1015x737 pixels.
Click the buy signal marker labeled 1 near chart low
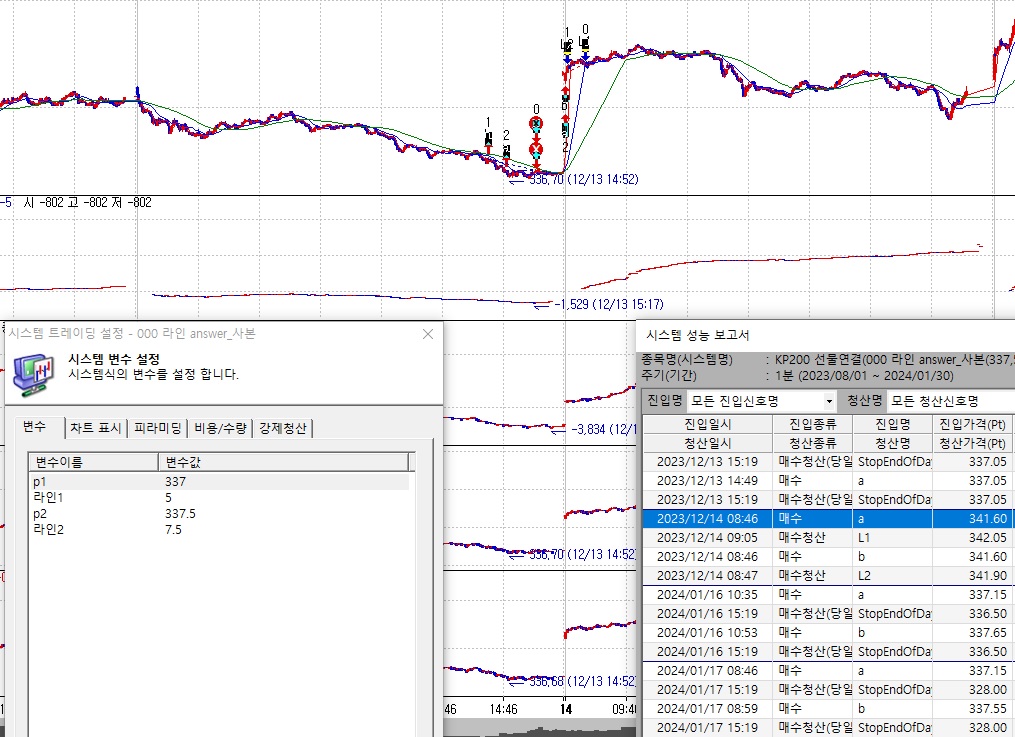[x=489, y=140]
